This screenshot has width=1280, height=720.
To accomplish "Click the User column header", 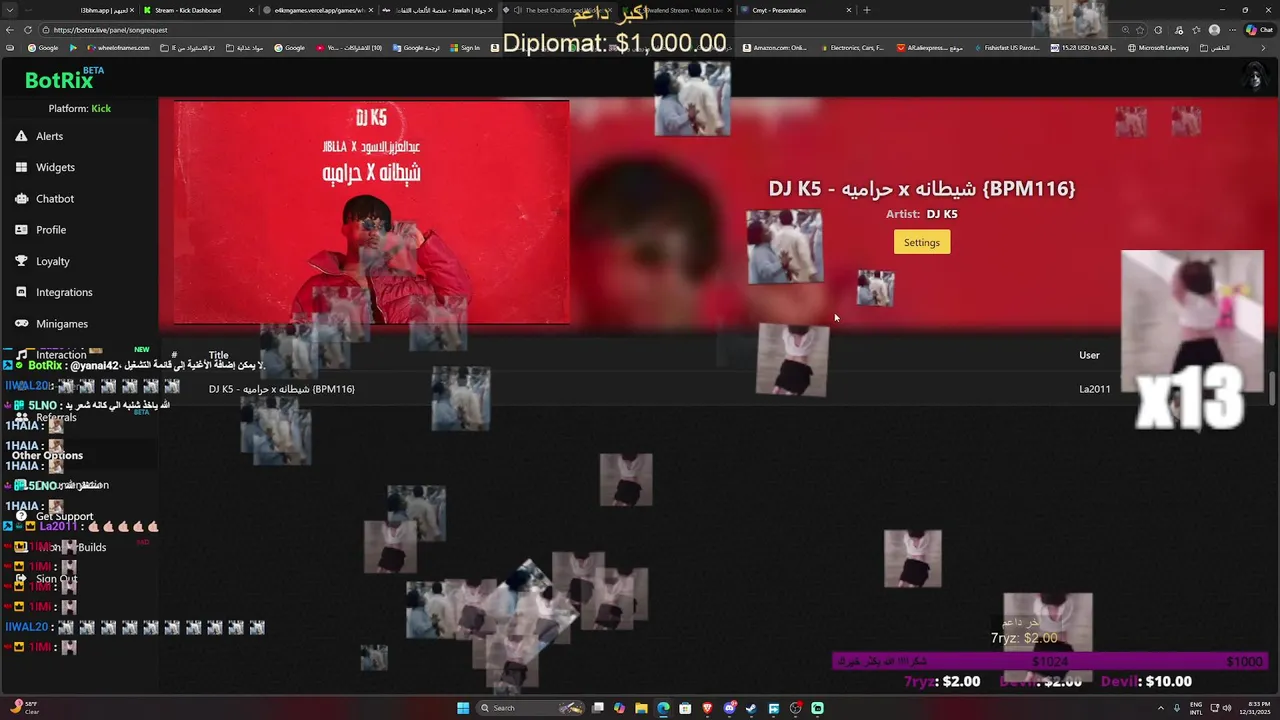I will click(x=1089, y=355).
